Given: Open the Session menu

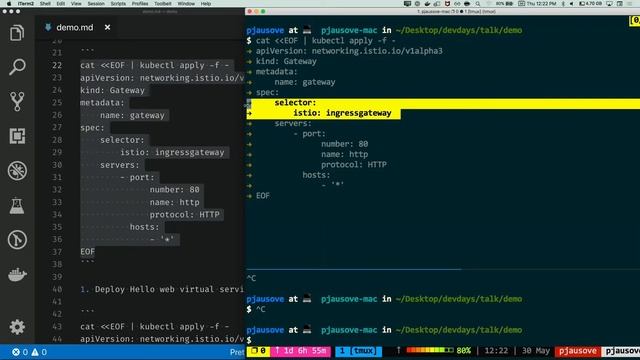Looking at the screenshot, I should click(x=96, y=4).
